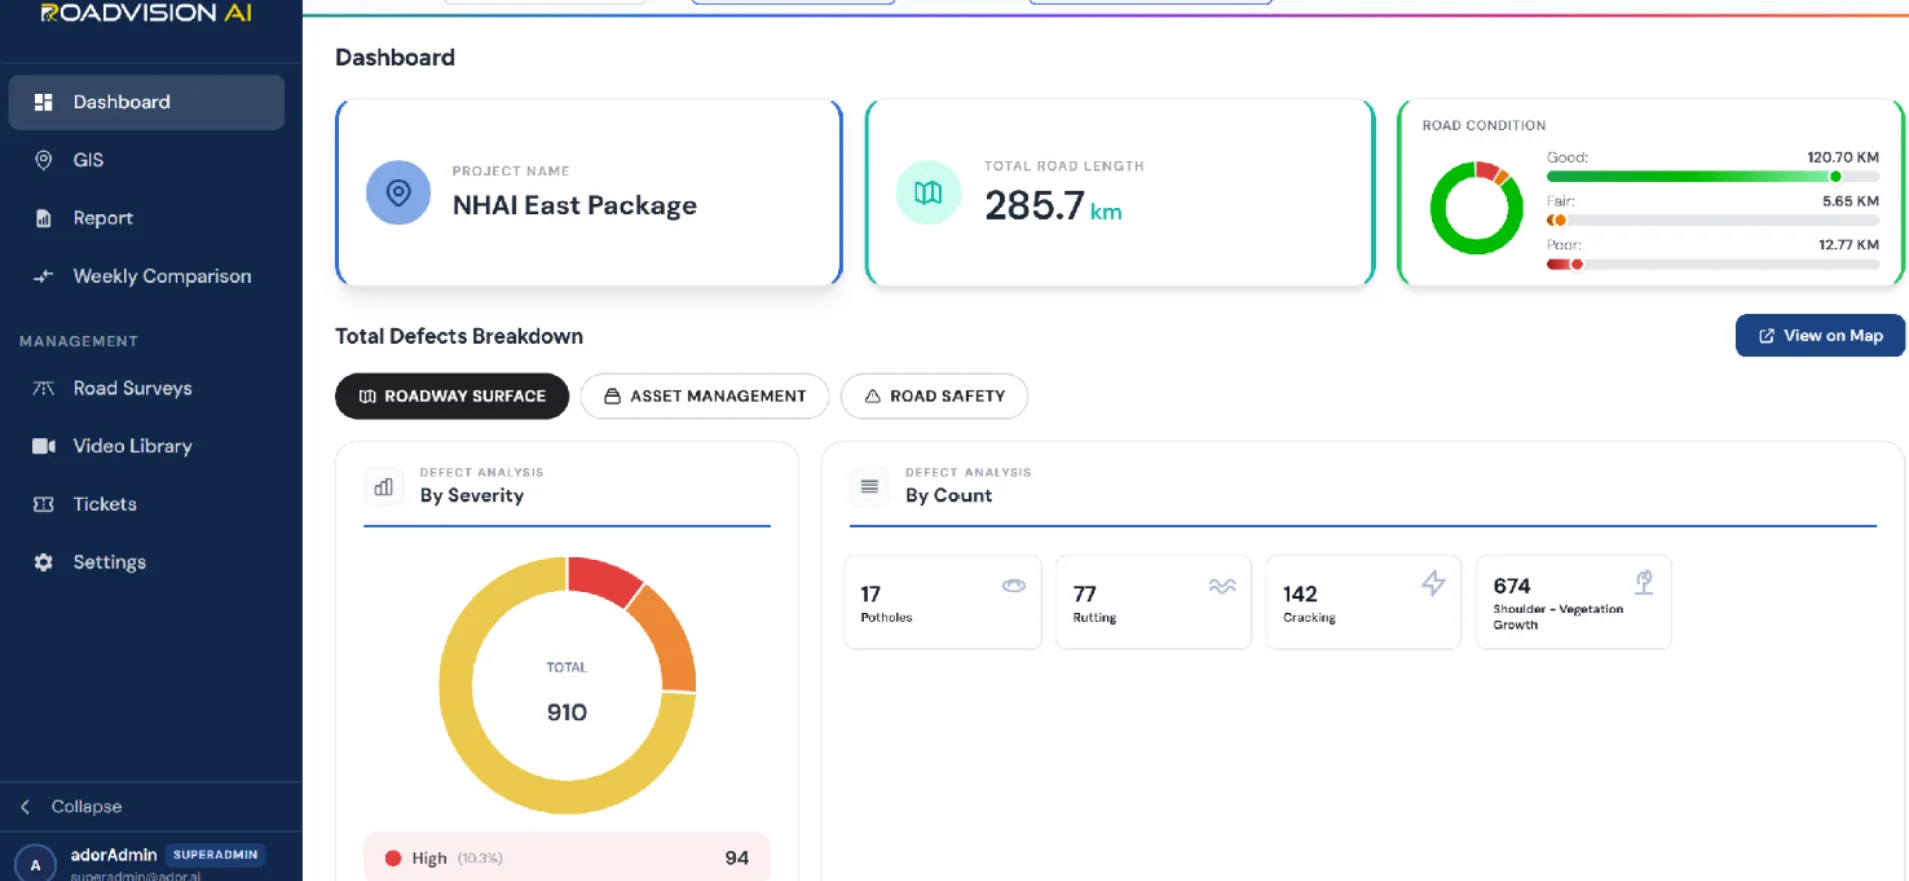The image size is (1909, 881).
Task: Click the total road length map icon
Action: (928, 193)
